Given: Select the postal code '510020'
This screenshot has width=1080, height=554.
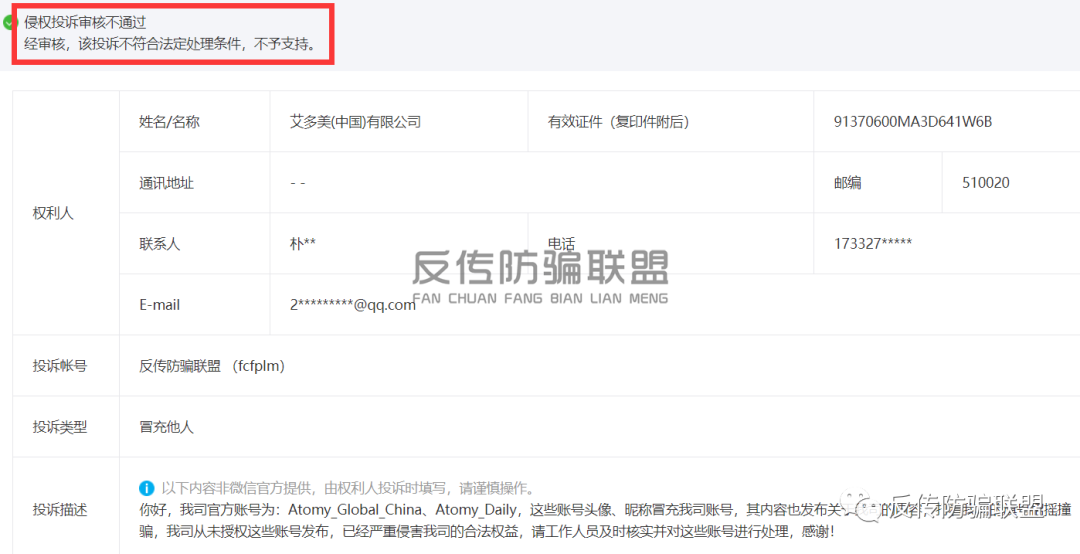Looking at the screenshot, I should pyautogui.click(x=986, y=183).
